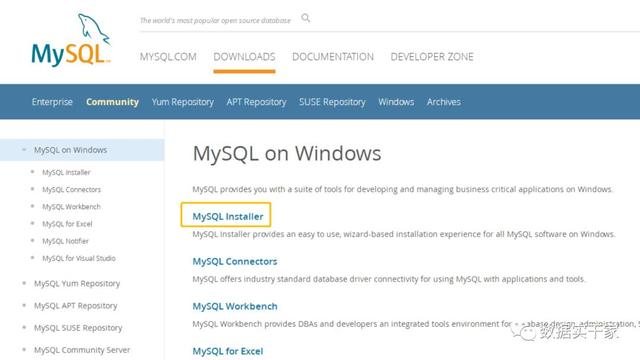Open MySQL Community Server in sidebar
The height and width of the screenshot is (360, 640).
pyautogui.click(x=82, y=350)
